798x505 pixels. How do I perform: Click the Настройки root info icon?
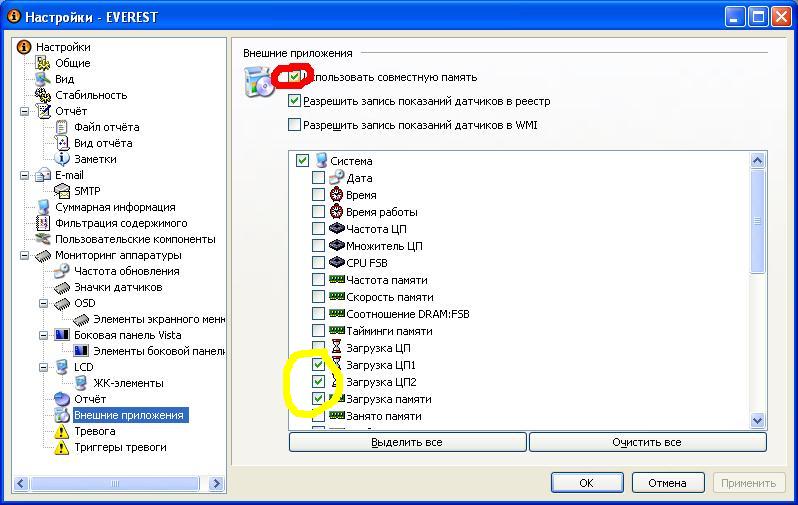coord(23,47)
